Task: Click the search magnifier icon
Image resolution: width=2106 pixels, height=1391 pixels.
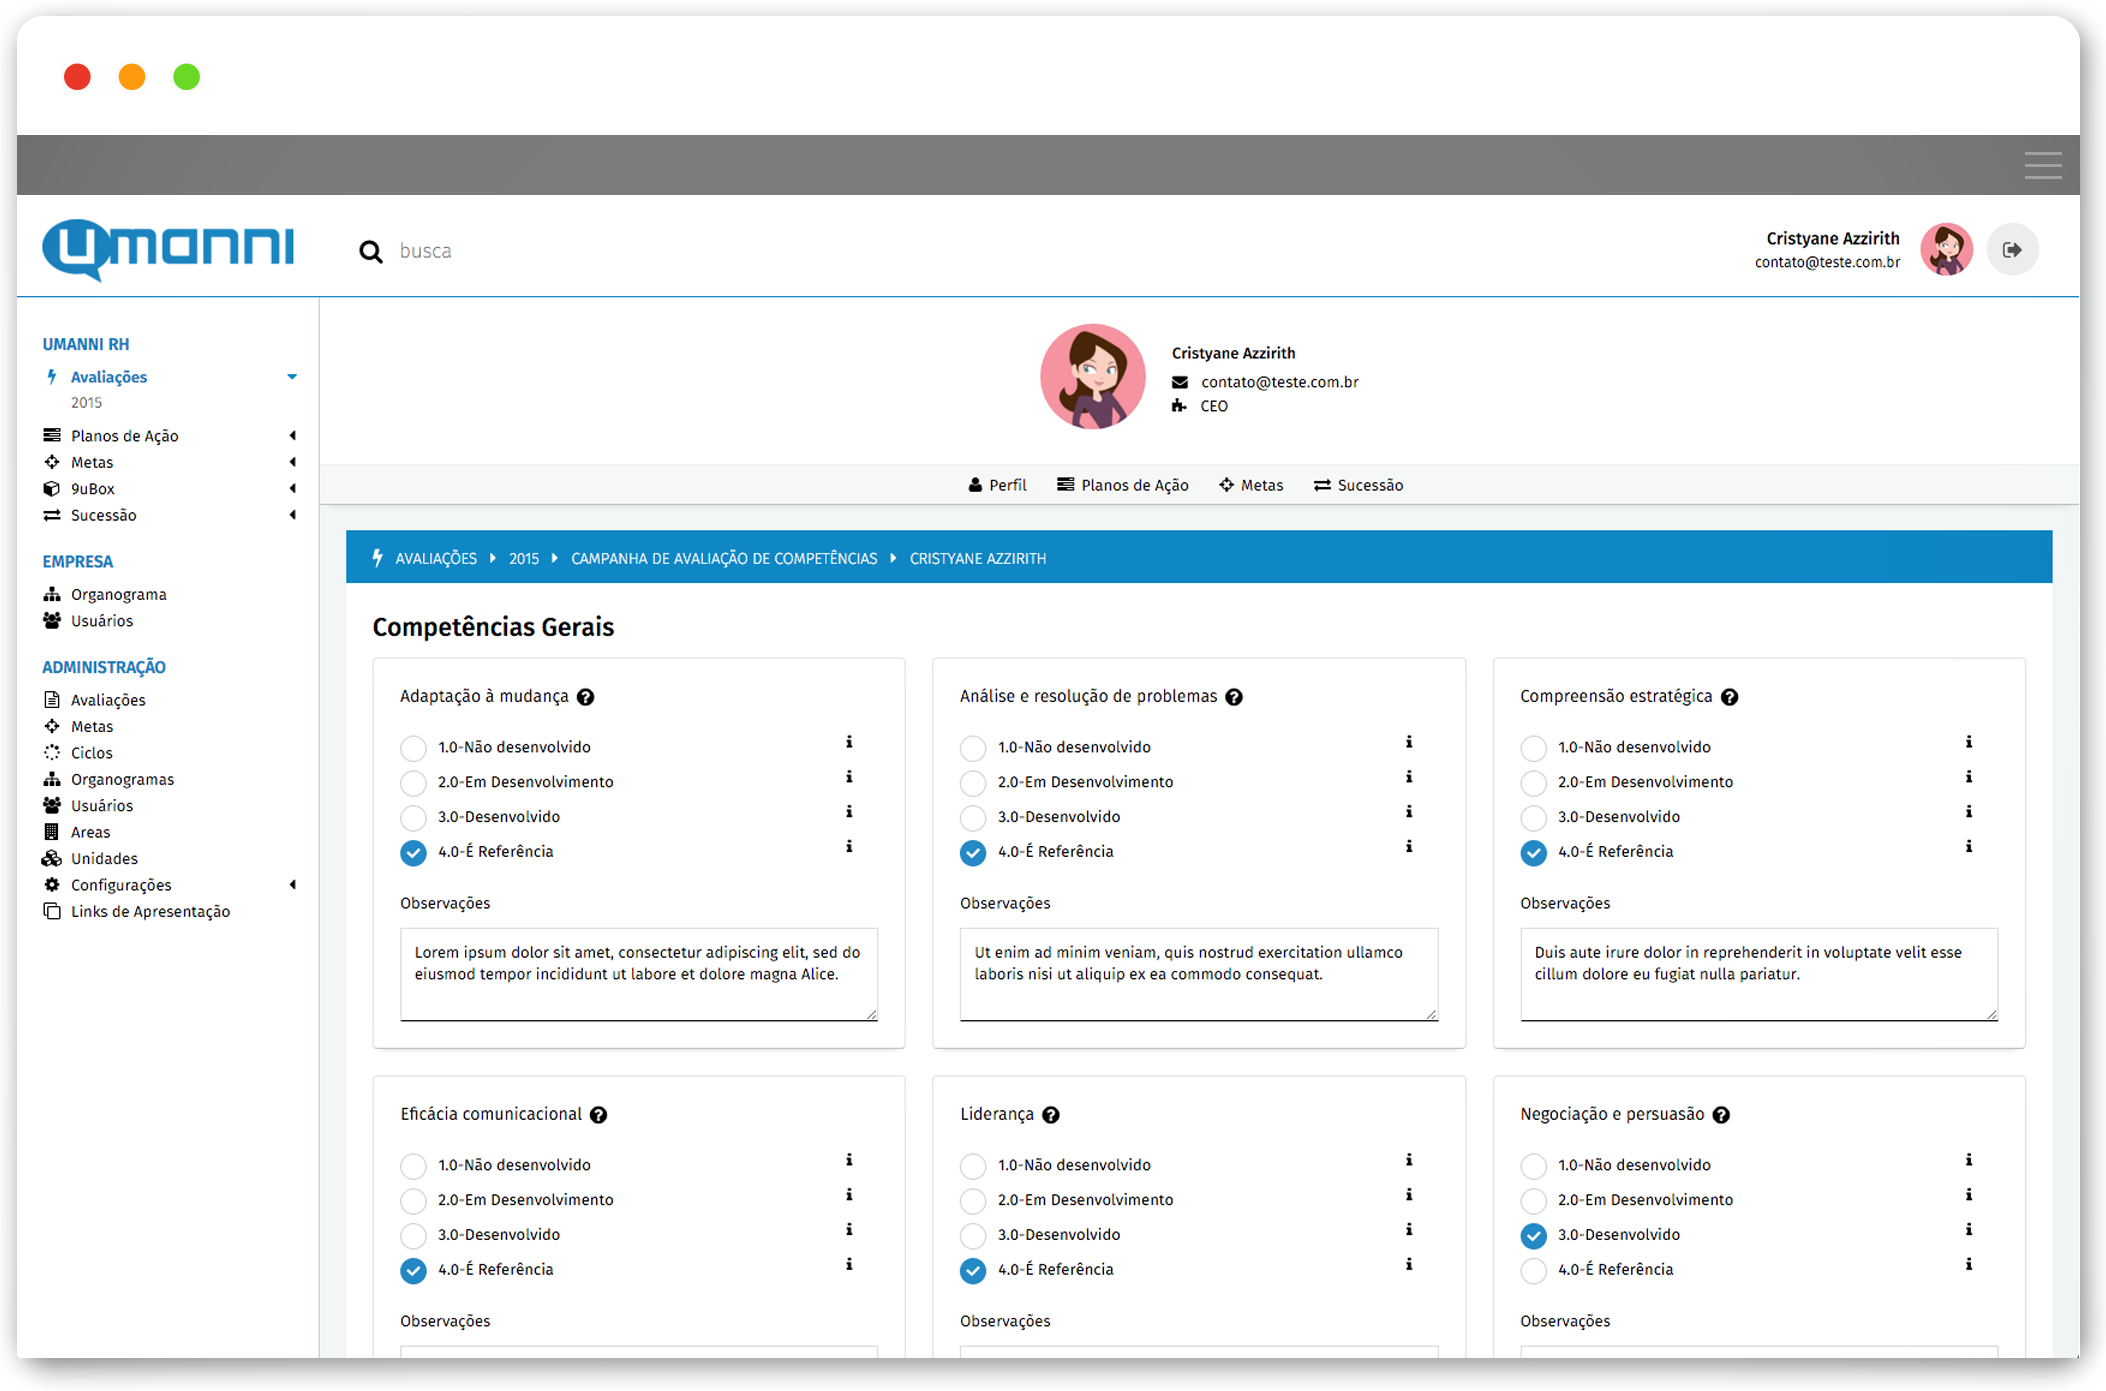Action: [371, 251]
